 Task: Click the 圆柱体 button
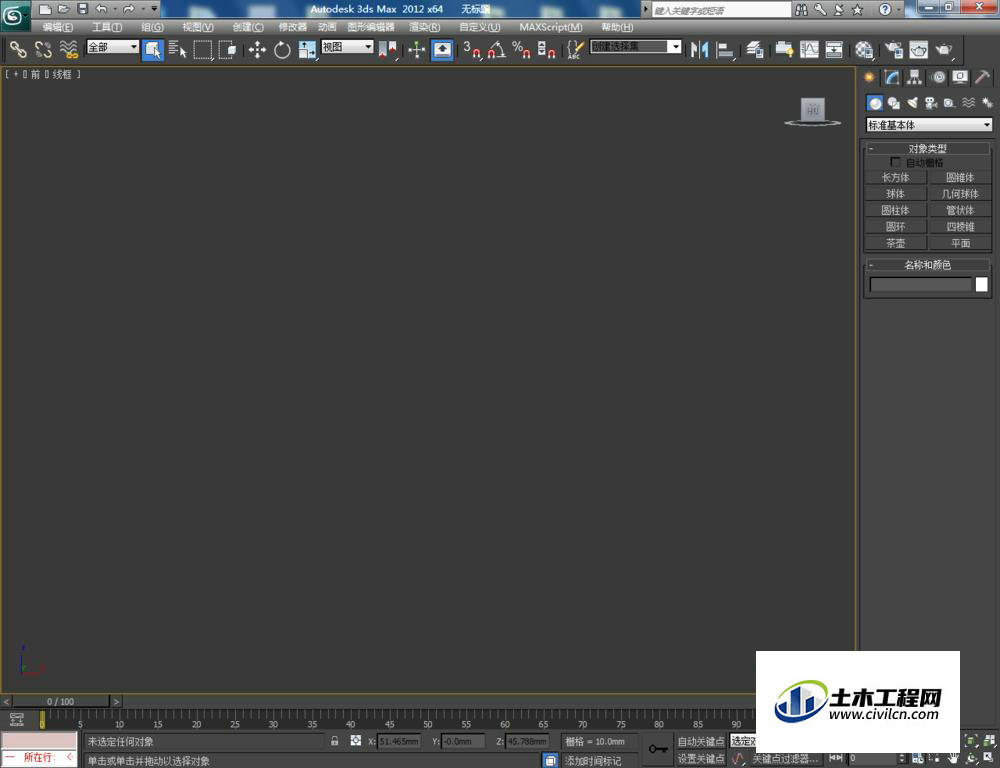click(x=895, y=210)
